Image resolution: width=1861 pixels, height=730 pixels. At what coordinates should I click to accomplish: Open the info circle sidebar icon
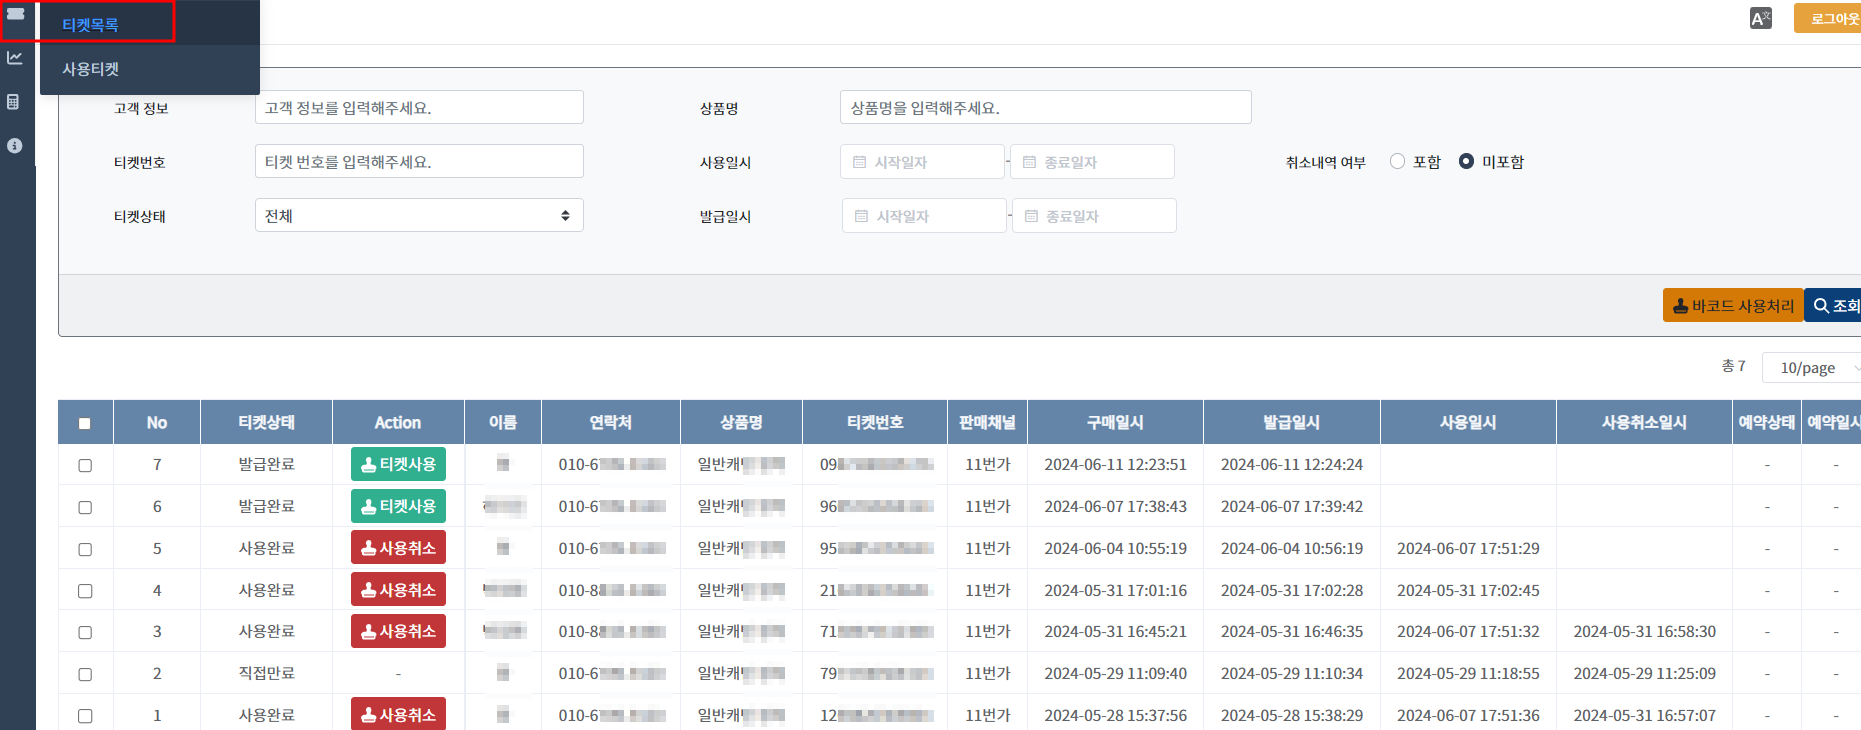[14, 146]
